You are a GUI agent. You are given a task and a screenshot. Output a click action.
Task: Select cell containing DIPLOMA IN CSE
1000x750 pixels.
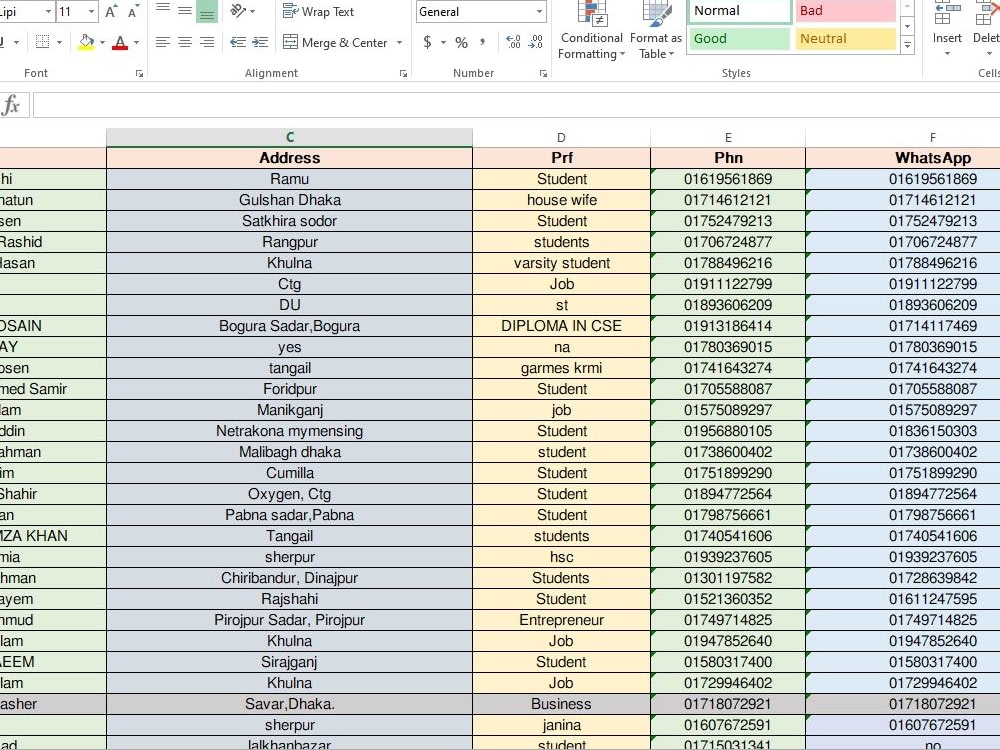click(x=561, y=326)
